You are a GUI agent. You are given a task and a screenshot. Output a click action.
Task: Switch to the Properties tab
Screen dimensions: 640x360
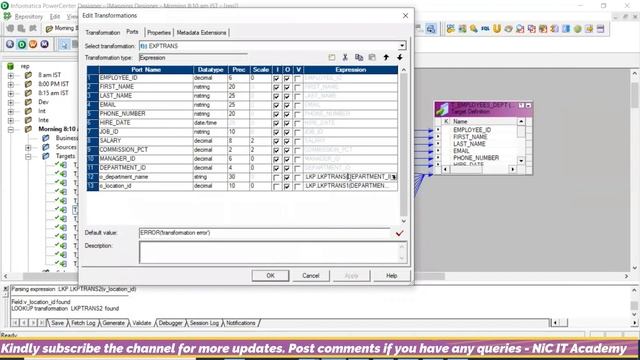point(159,33)
